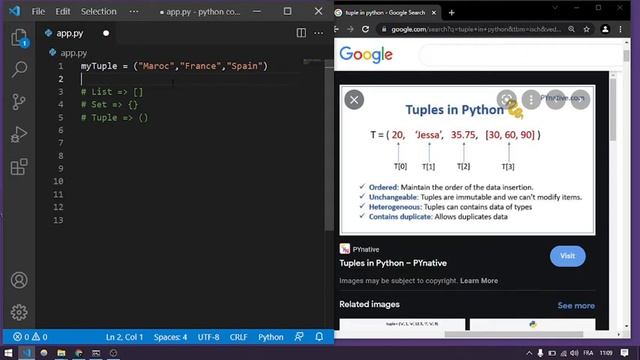
Task: Click the VS Code logo icon
Action: click(x=14, y=11)
